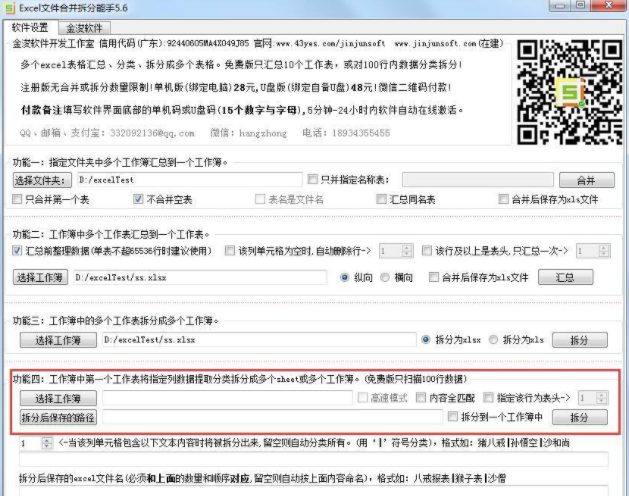Click website text www.43yes.com/jinjunsoft
Viewport: 629px width, 496px height.
(x=331, y=43)
